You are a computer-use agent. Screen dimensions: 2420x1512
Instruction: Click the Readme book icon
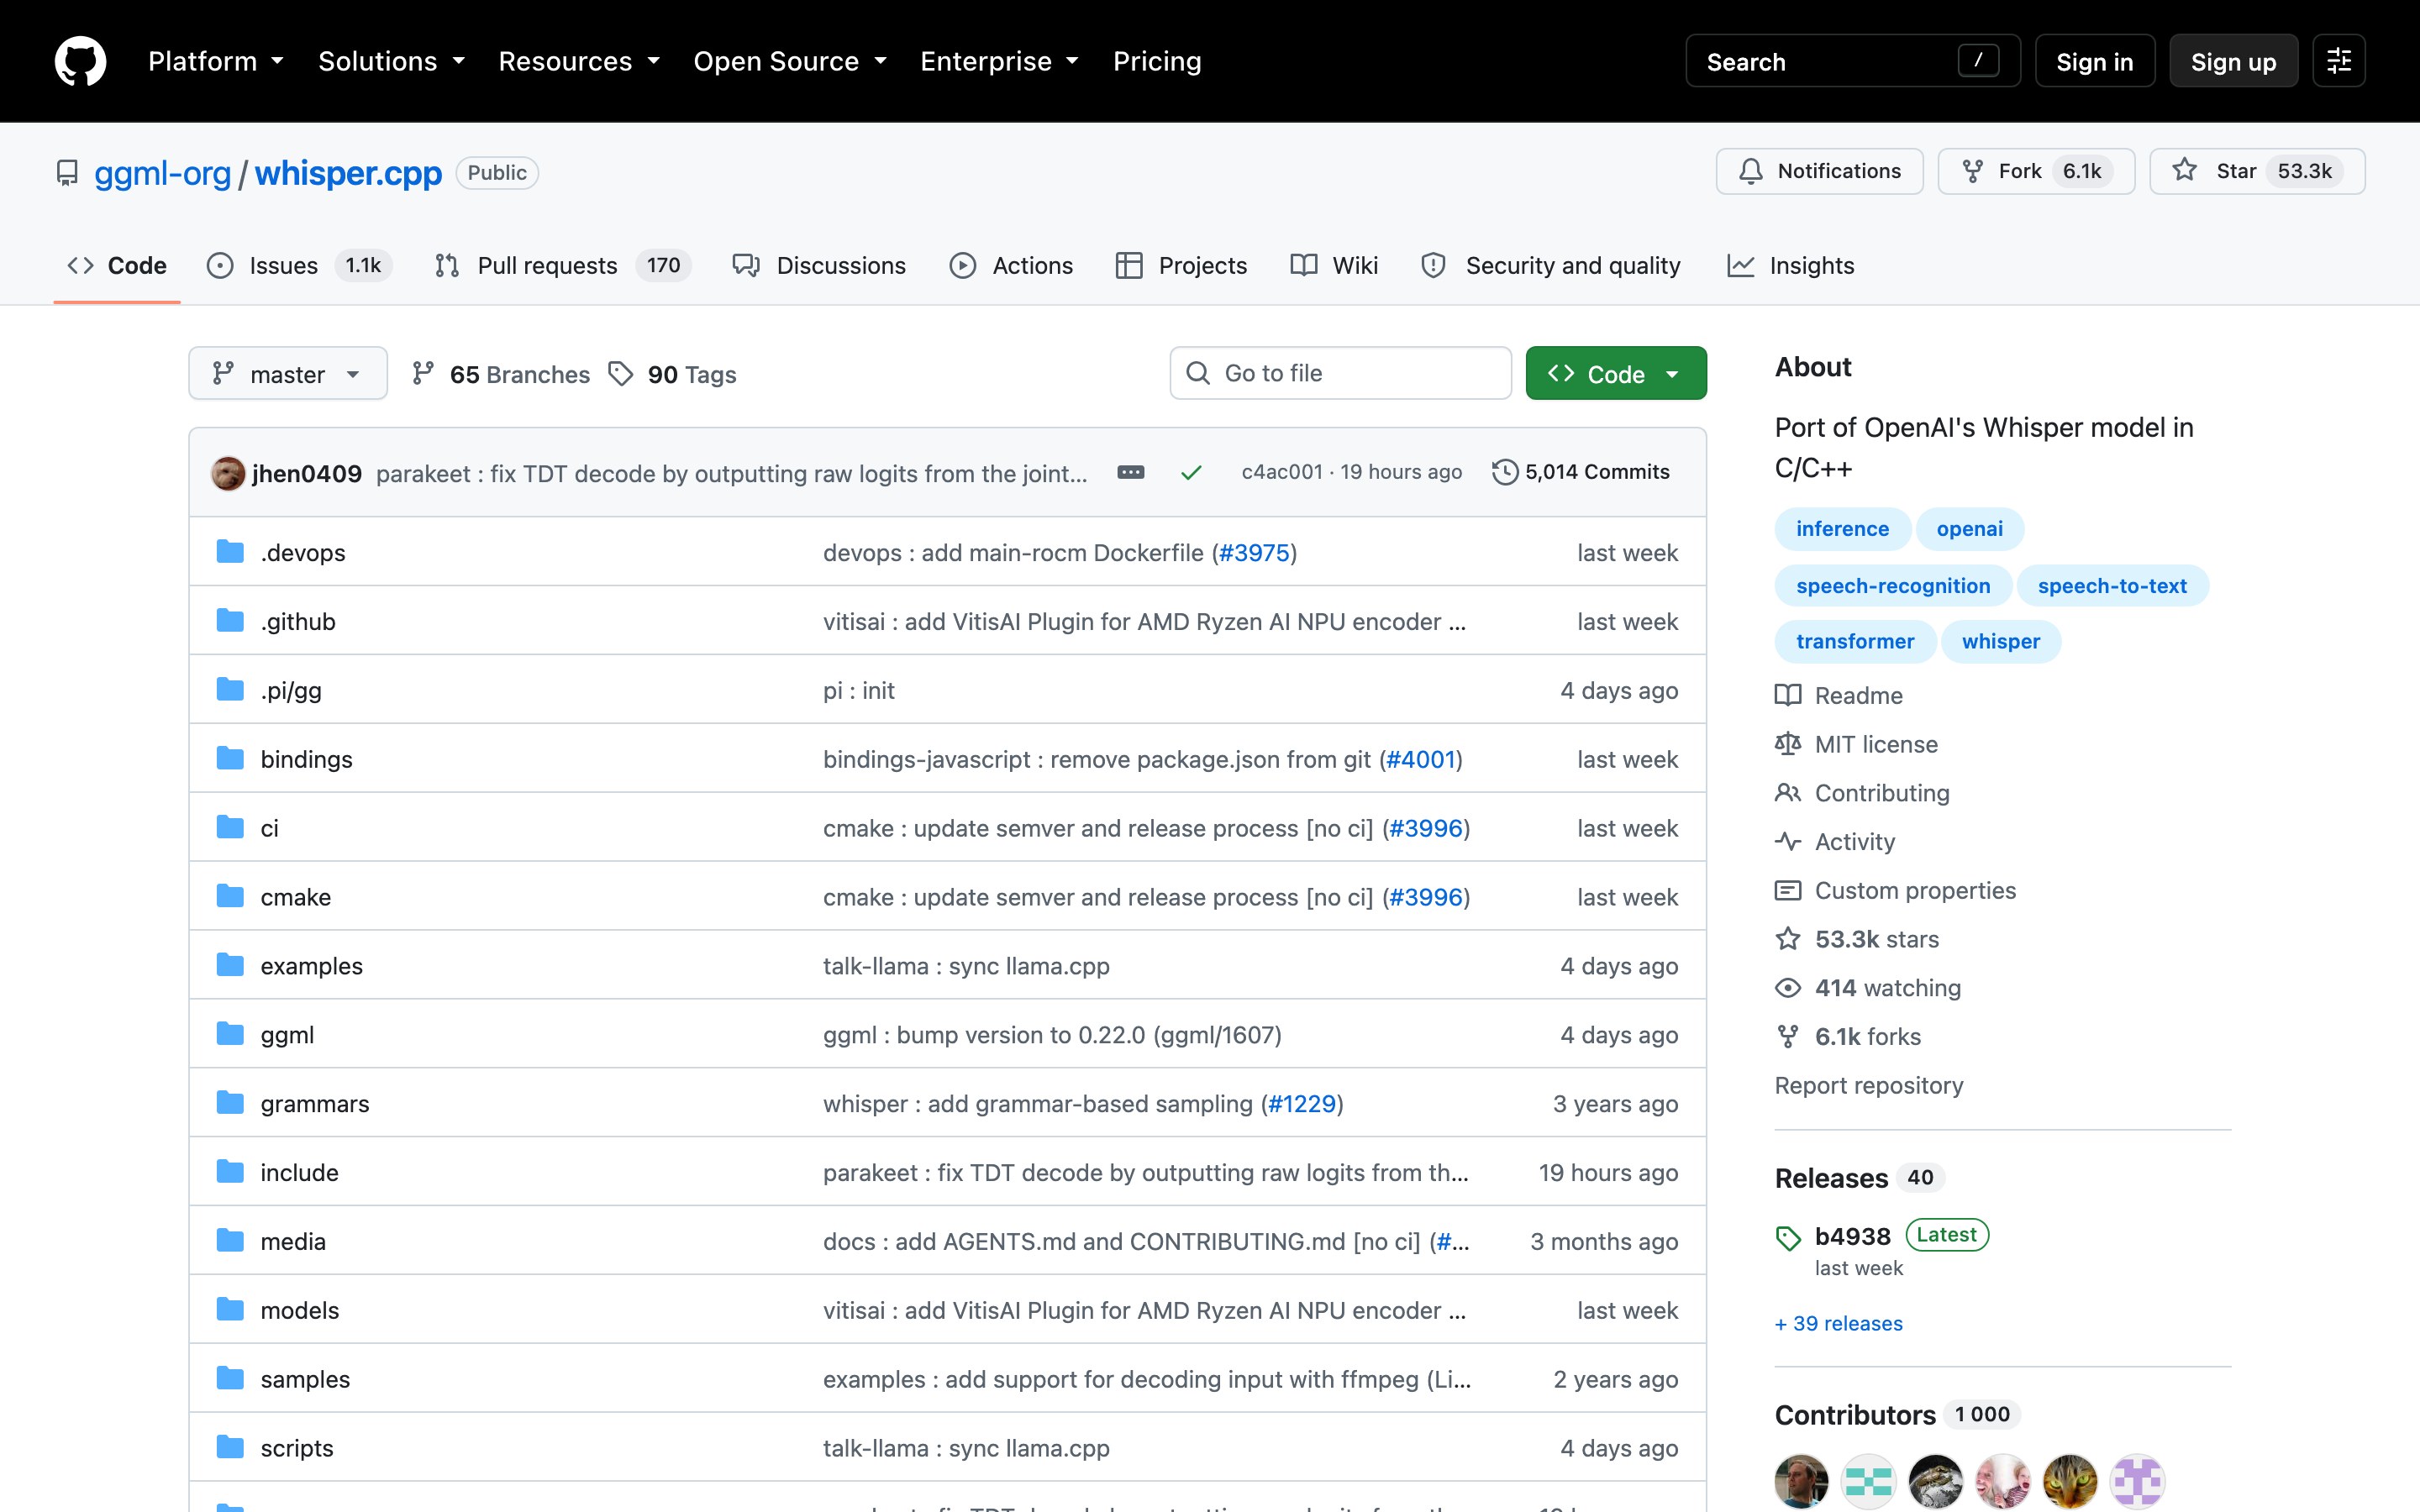[x=1788, y=695]
